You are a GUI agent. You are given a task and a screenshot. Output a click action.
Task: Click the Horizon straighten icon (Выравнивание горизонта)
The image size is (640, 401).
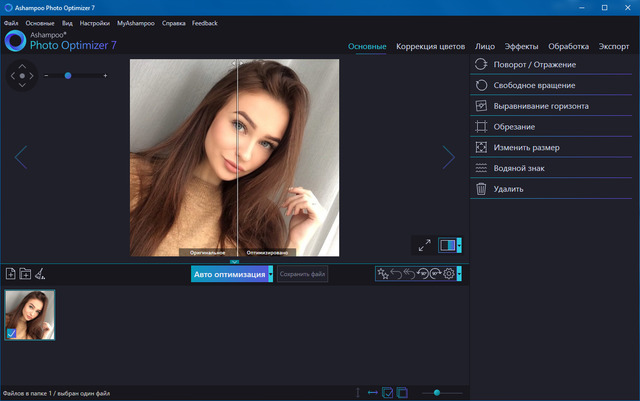click(x=481, y=106)
